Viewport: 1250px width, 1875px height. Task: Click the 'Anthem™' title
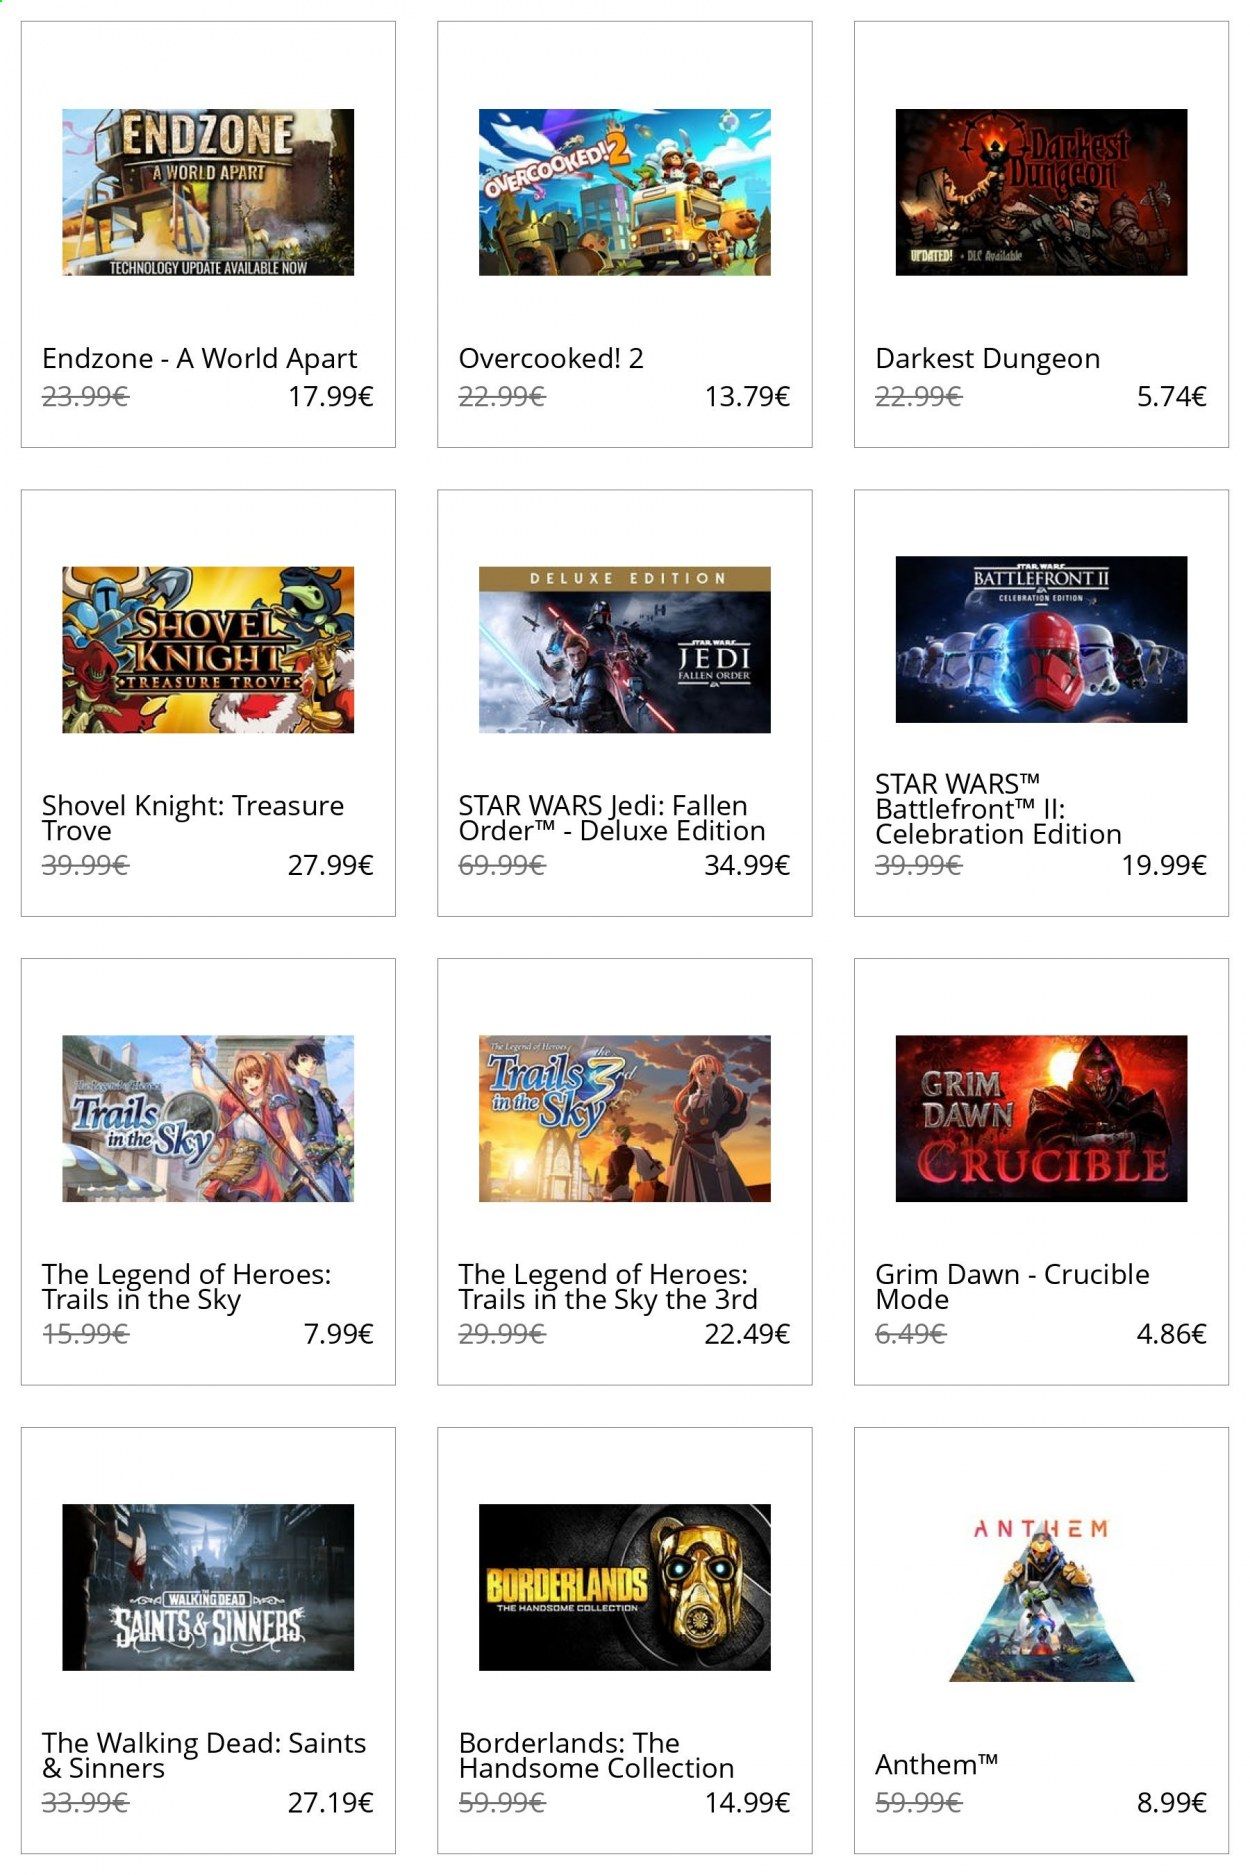pyautogui.click(x=936, y=1764)
